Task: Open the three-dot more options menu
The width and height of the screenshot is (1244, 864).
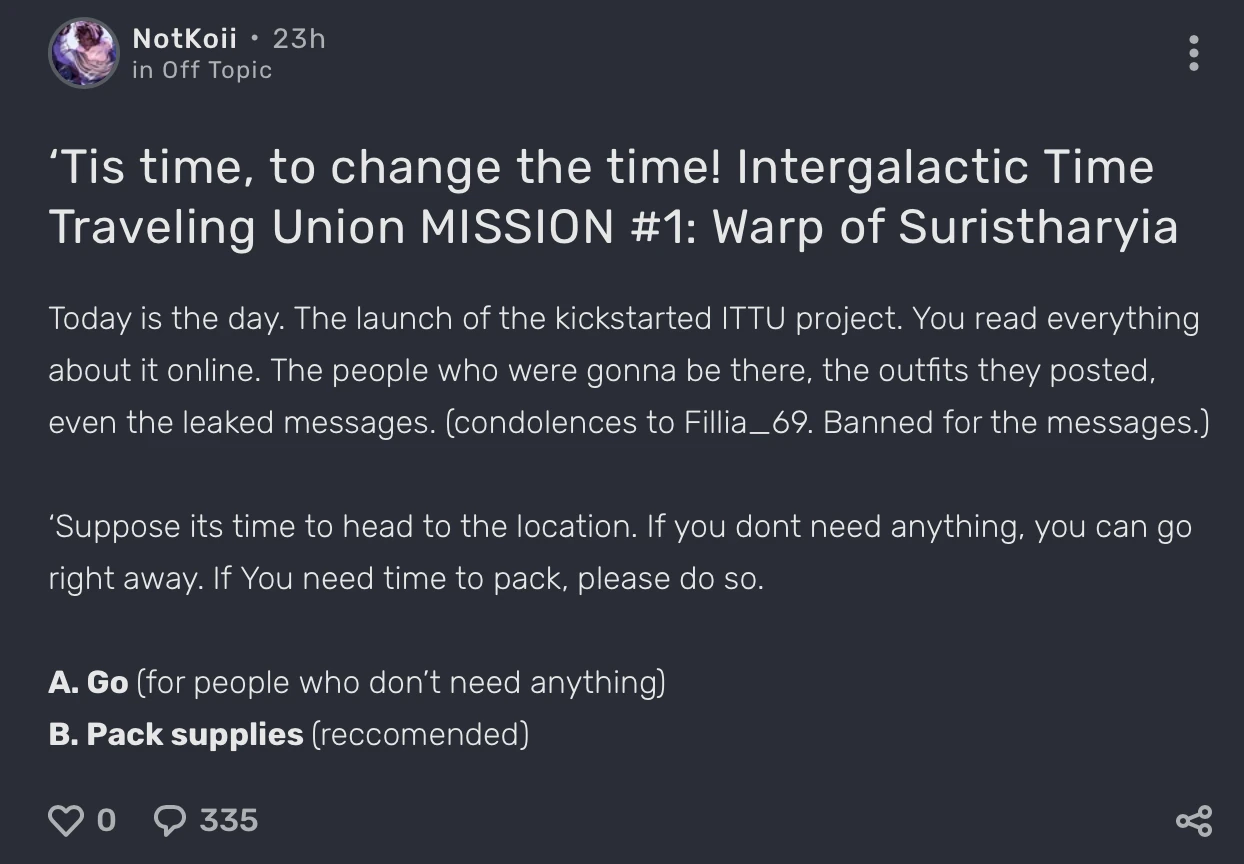Action: (x=1193, y=53)
